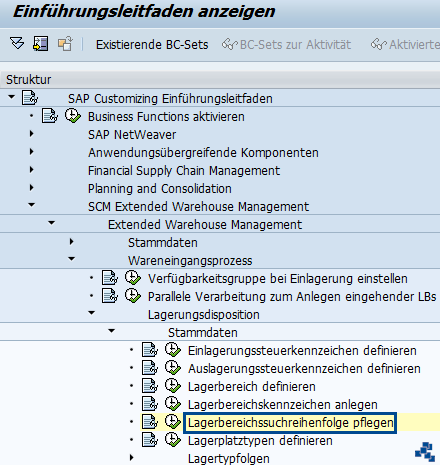
Task: Execute Einlagerungssteuerkennzeichen definieren activity
Action: (173, 350)
